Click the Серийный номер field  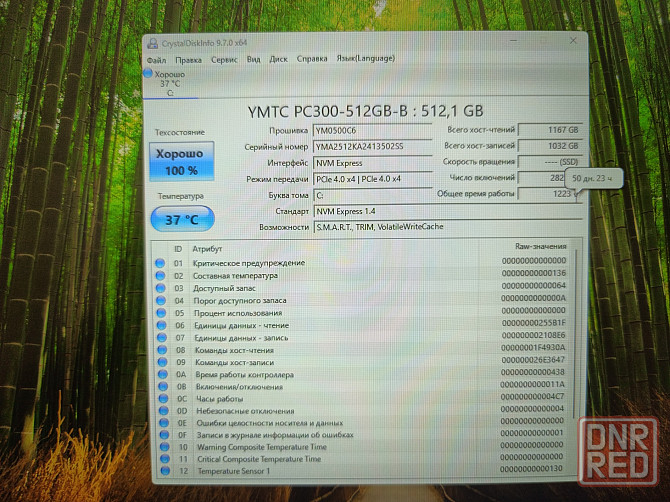(x=371, y=146)
